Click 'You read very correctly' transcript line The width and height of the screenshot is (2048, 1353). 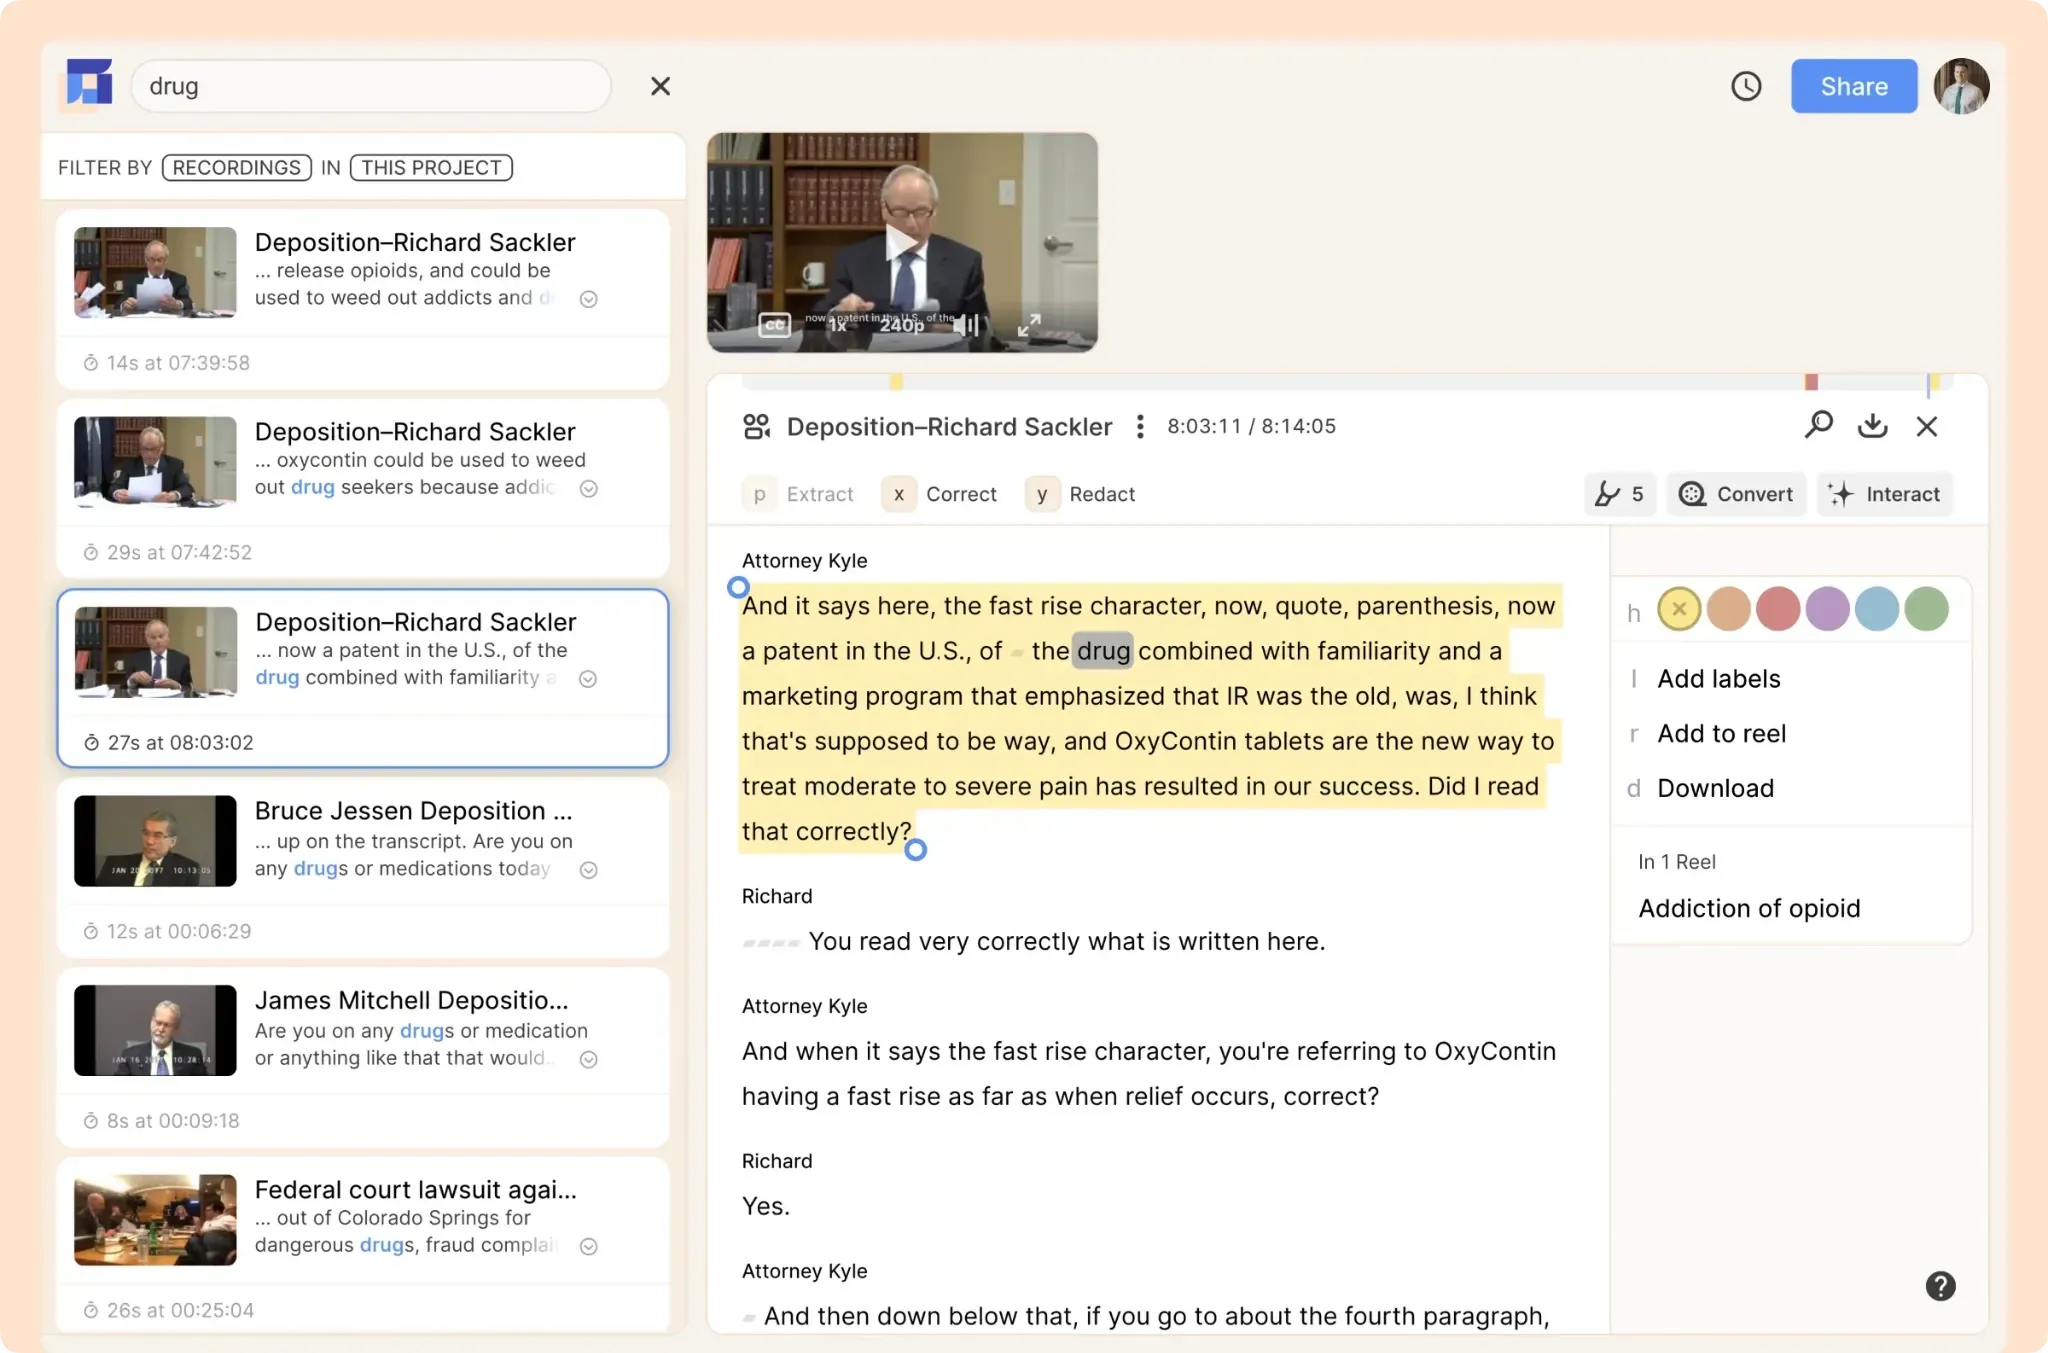1066,942
